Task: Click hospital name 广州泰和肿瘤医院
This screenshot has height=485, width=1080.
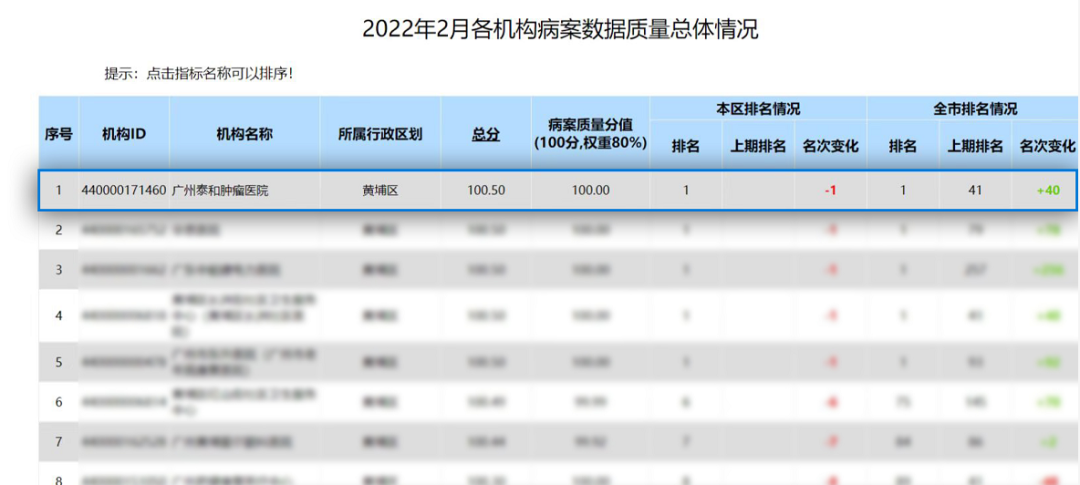Action: pyautogui.click(x=220, y=190)
